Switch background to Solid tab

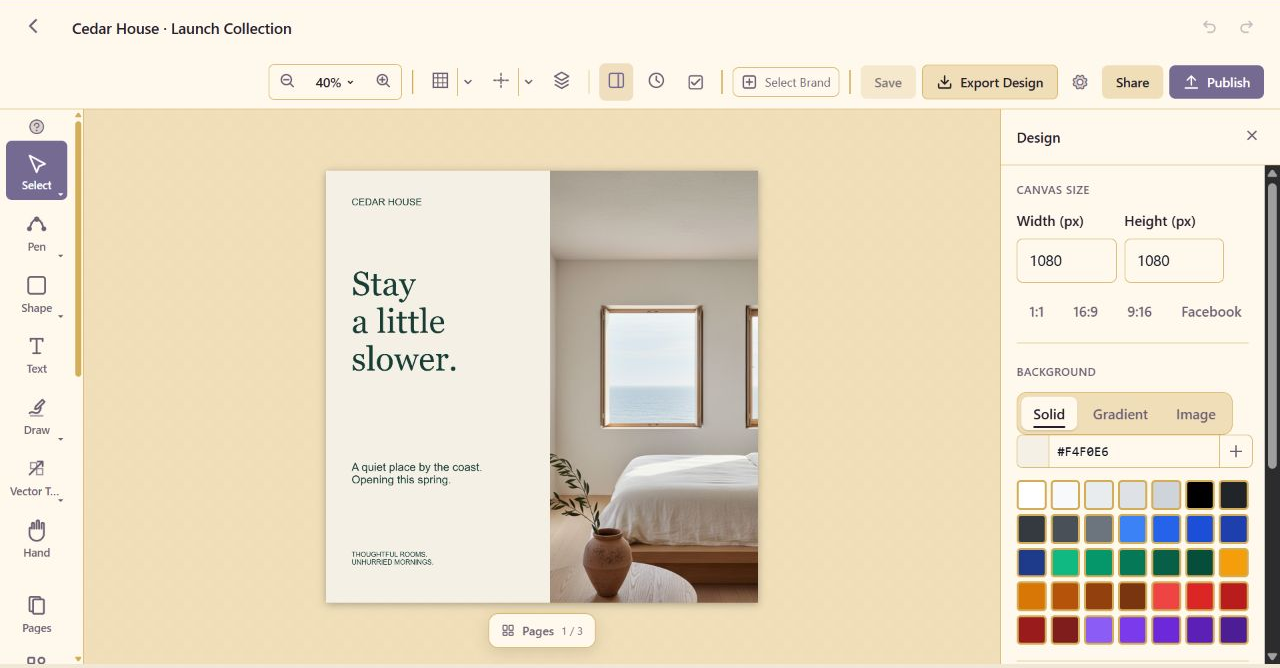[x=1049, y=414]
